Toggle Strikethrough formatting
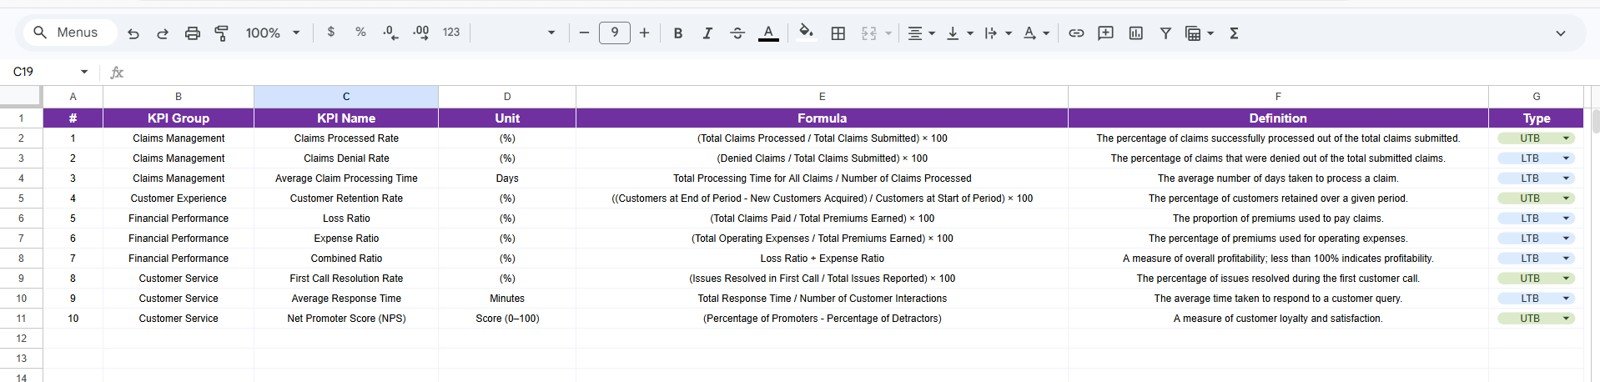This screenshot has width=1600, height=382. click(737, 33)
